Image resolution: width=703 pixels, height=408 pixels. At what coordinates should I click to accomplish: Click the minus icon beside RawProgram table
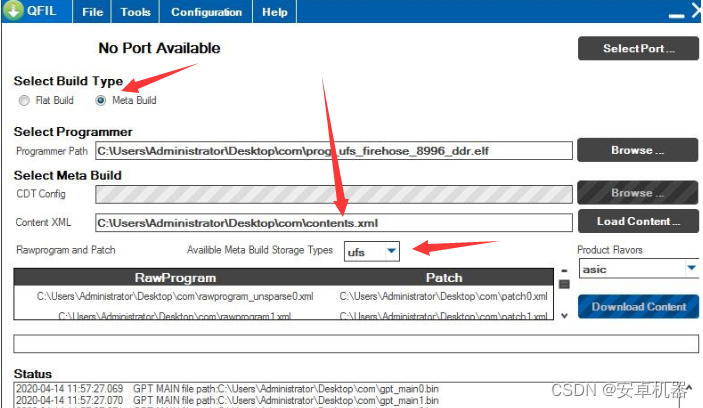coord(564,271)
